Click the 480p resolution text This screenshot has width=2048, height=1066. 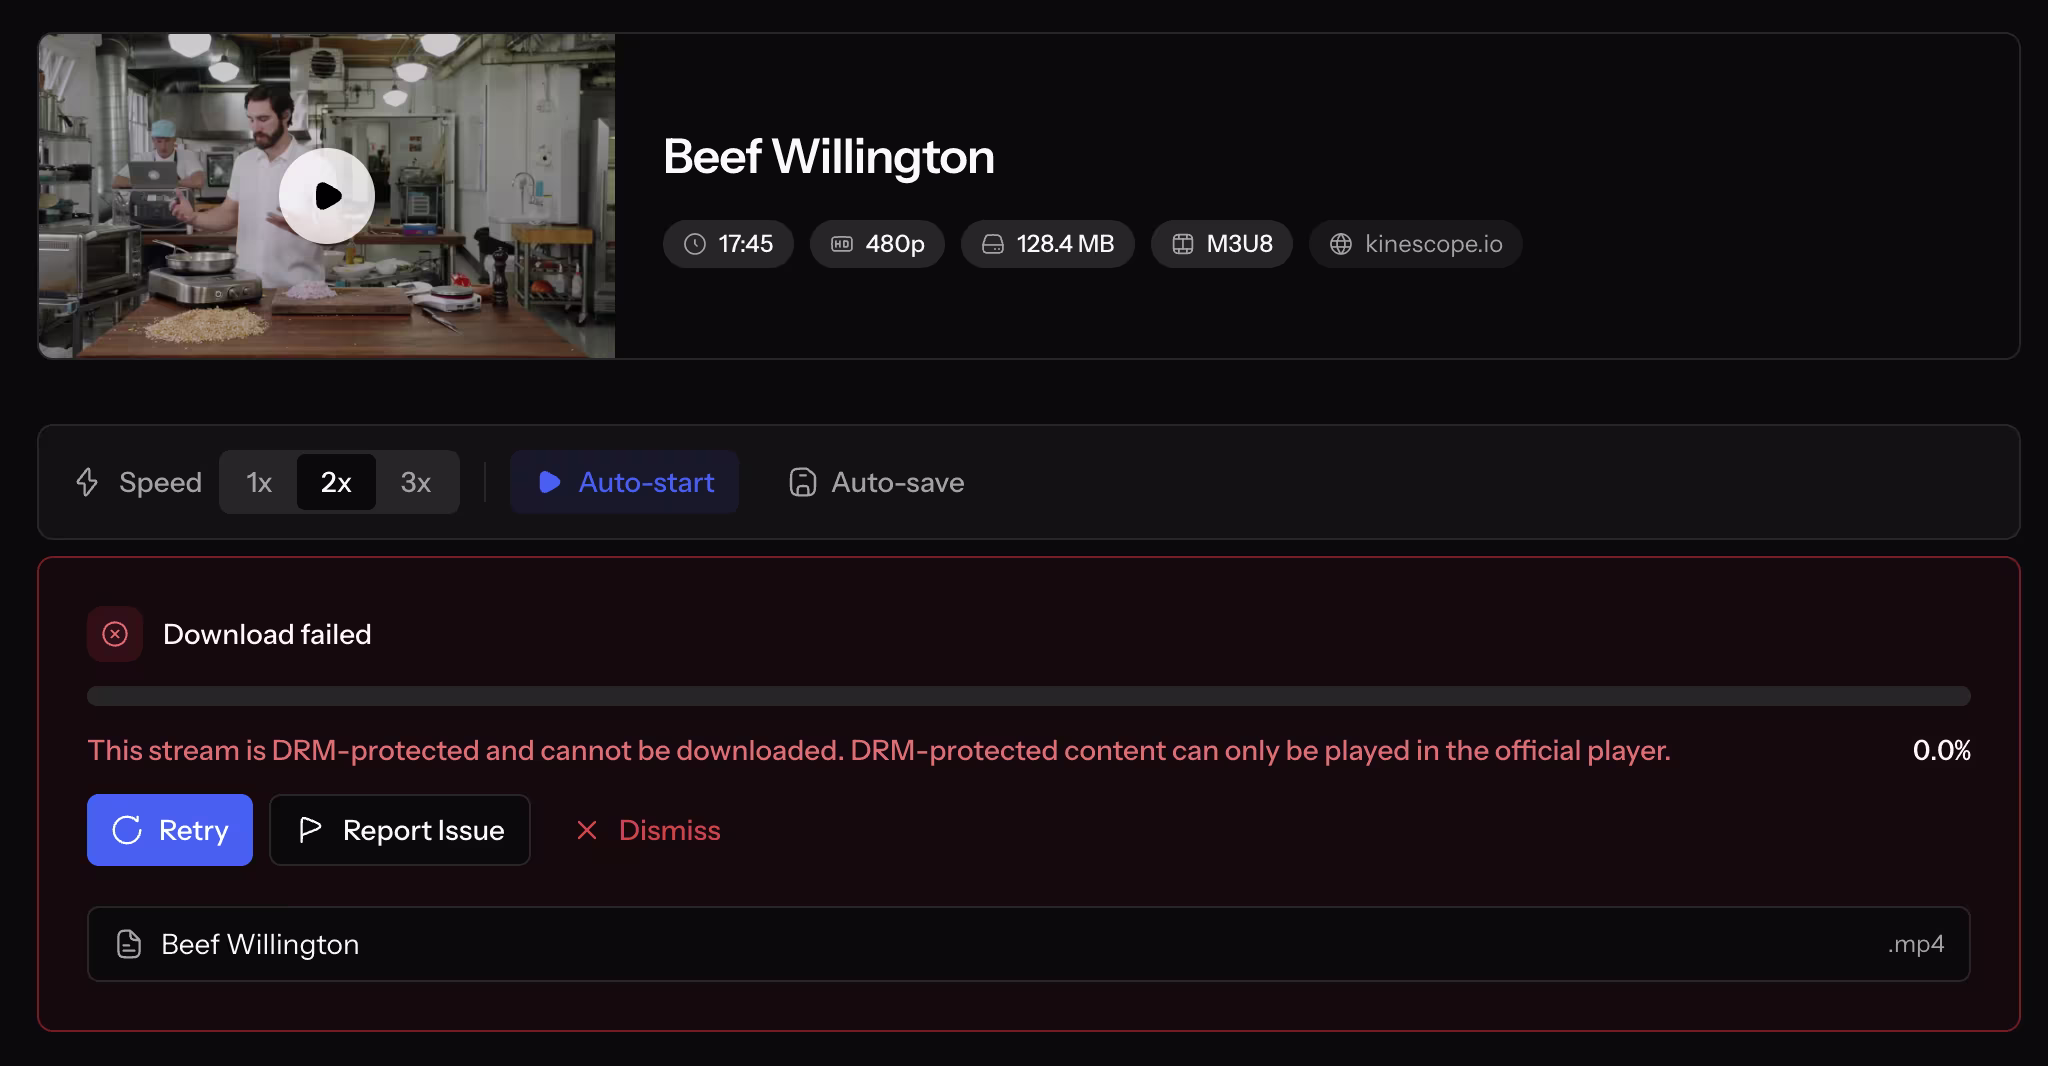point(895,244)
